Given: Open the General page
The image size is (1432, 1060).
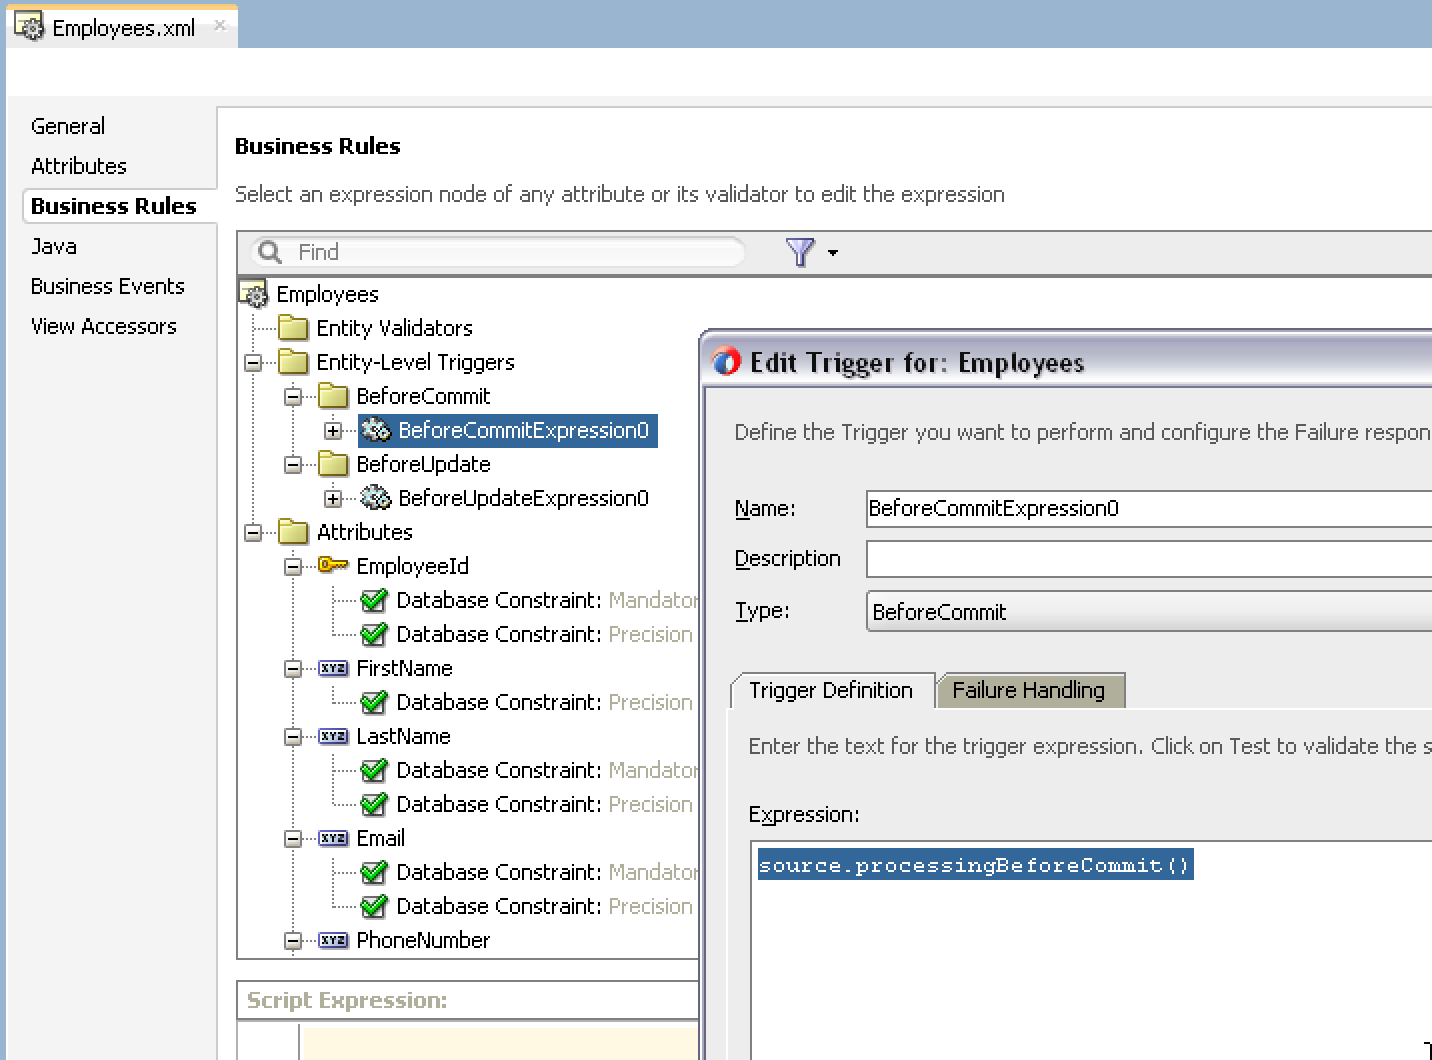Looking at the screenshot, I should click(x=68, y=126).
